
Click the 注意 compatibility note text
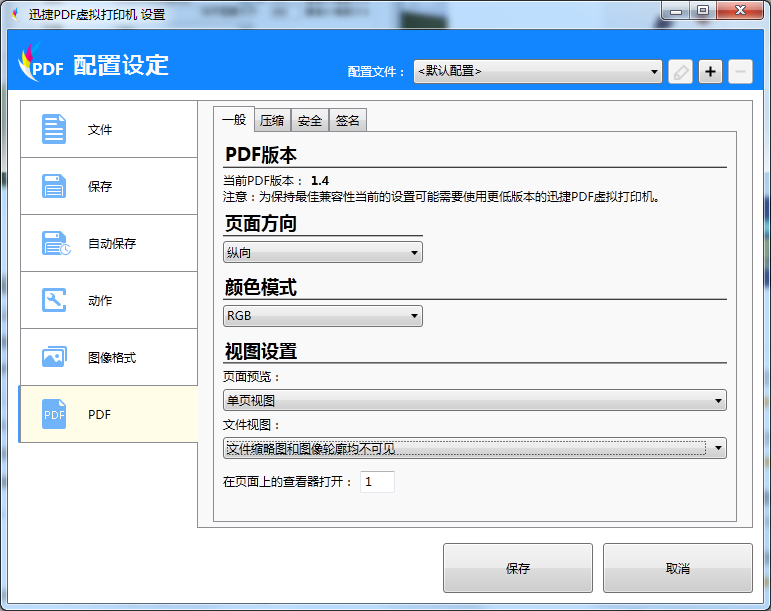pyautogui.click(x=441, y=197)
